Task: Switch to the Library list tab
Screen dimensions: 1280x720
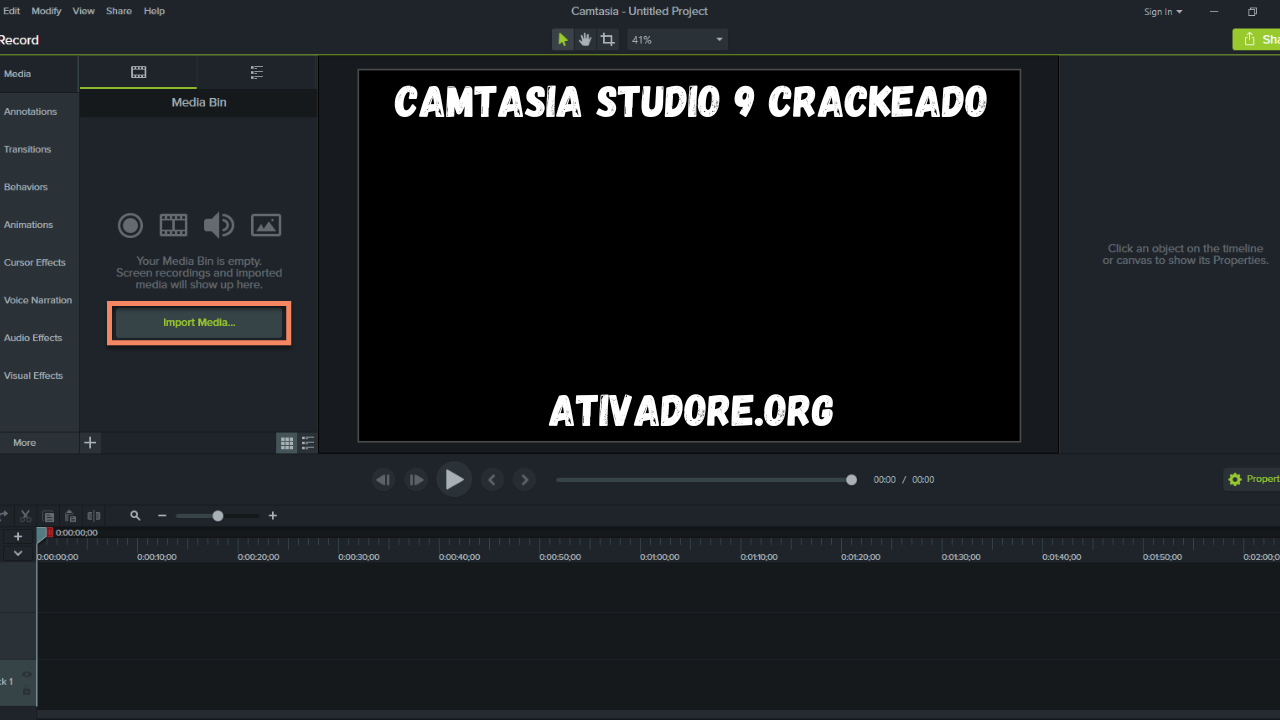Action: 257,72
